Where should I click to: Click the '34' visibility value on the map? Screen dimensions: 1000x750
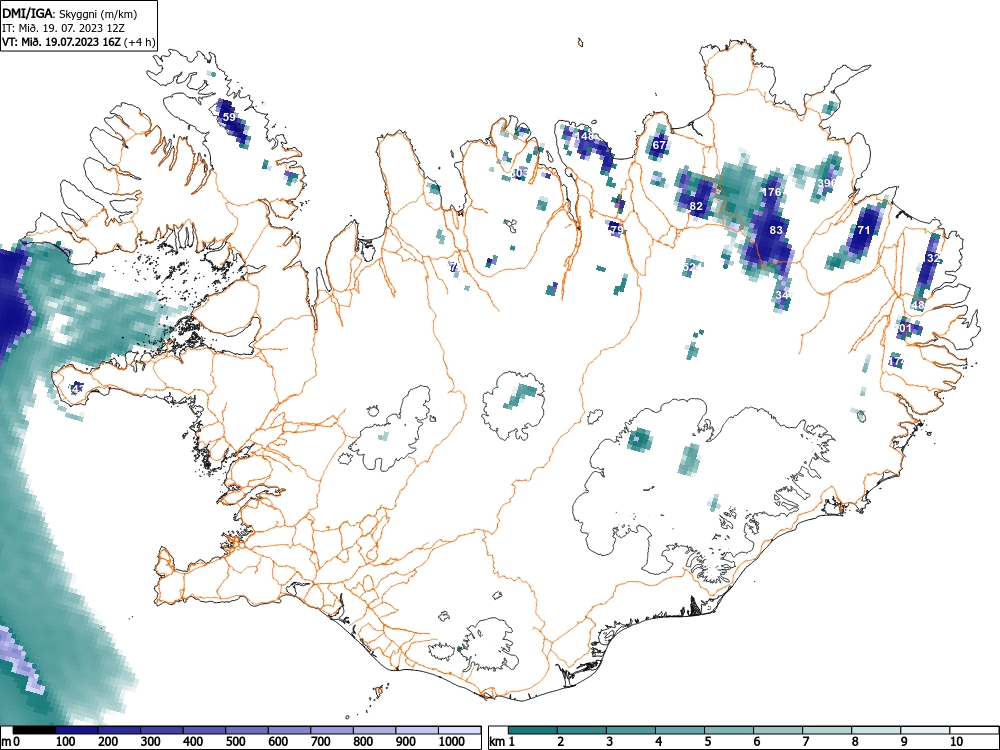pos(783,295)
